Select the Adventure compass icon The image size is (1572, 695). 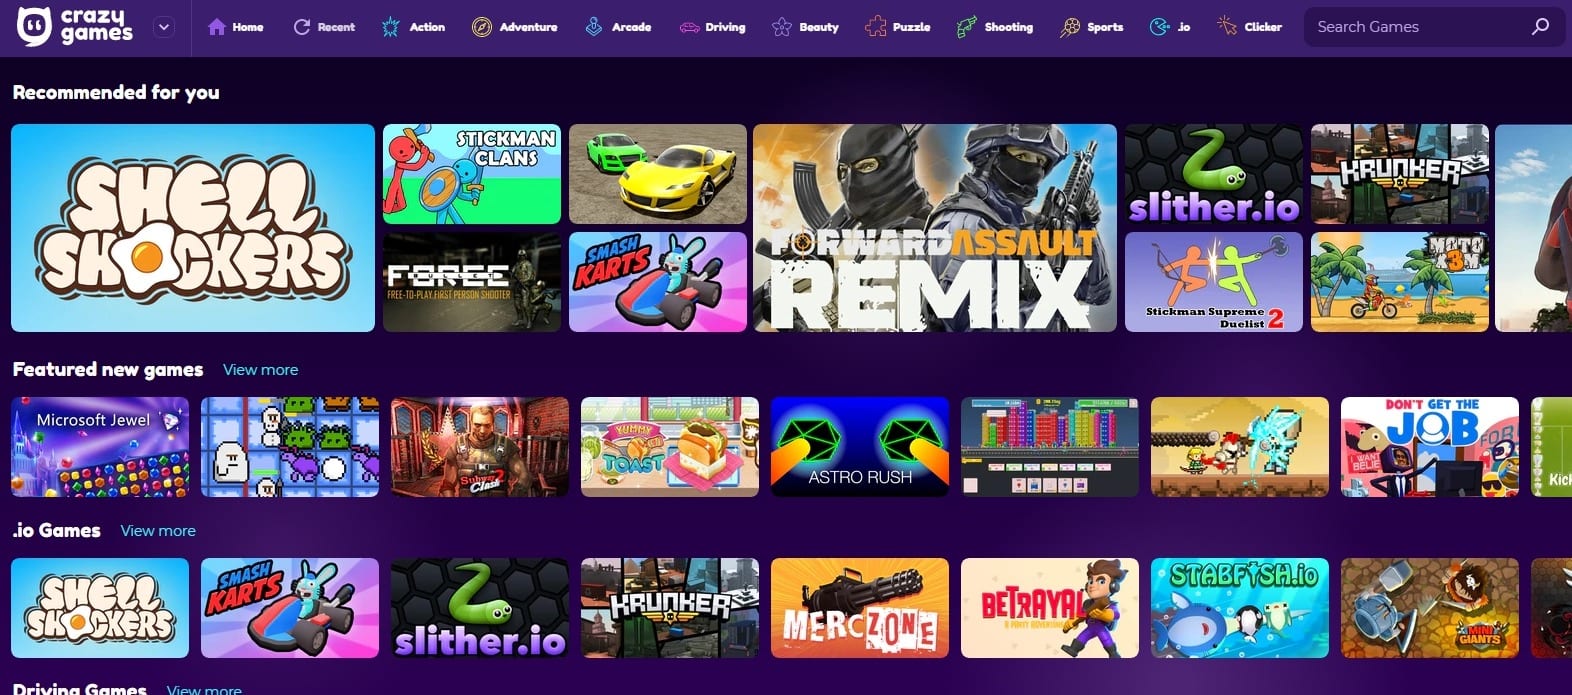[481, 27]
